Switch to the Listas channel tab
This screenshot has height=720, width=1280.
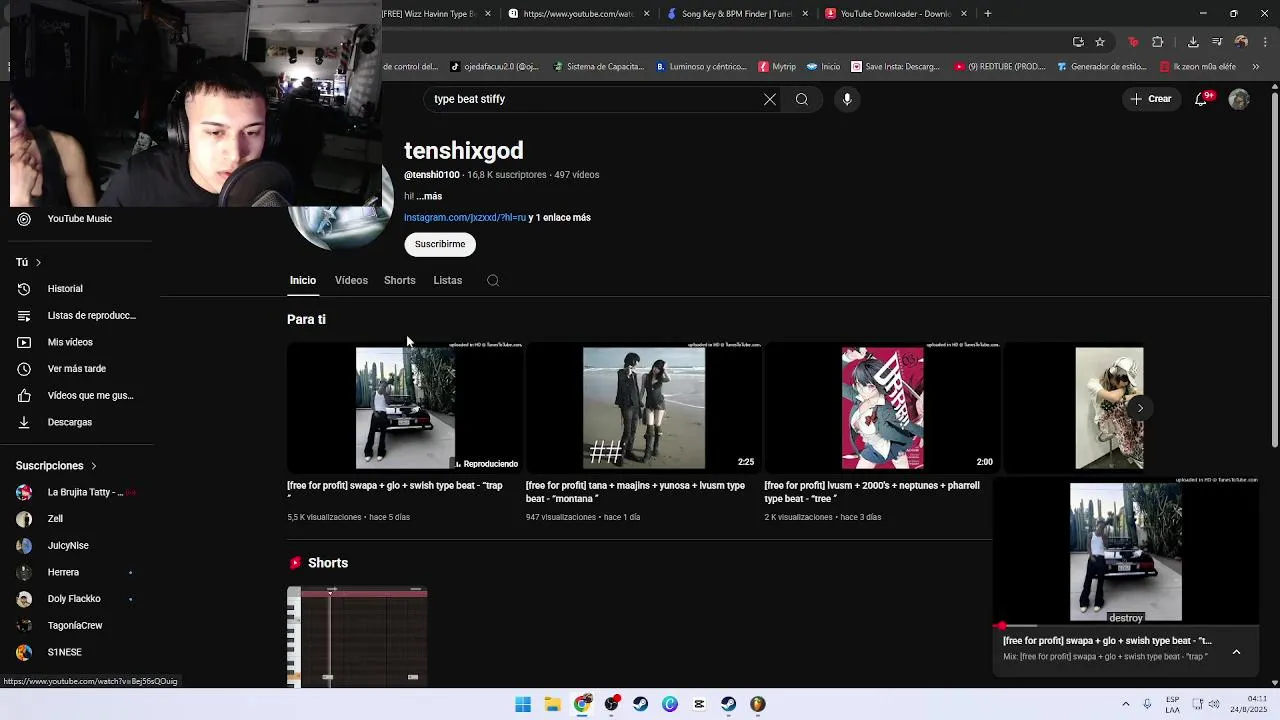click(448, 280)
